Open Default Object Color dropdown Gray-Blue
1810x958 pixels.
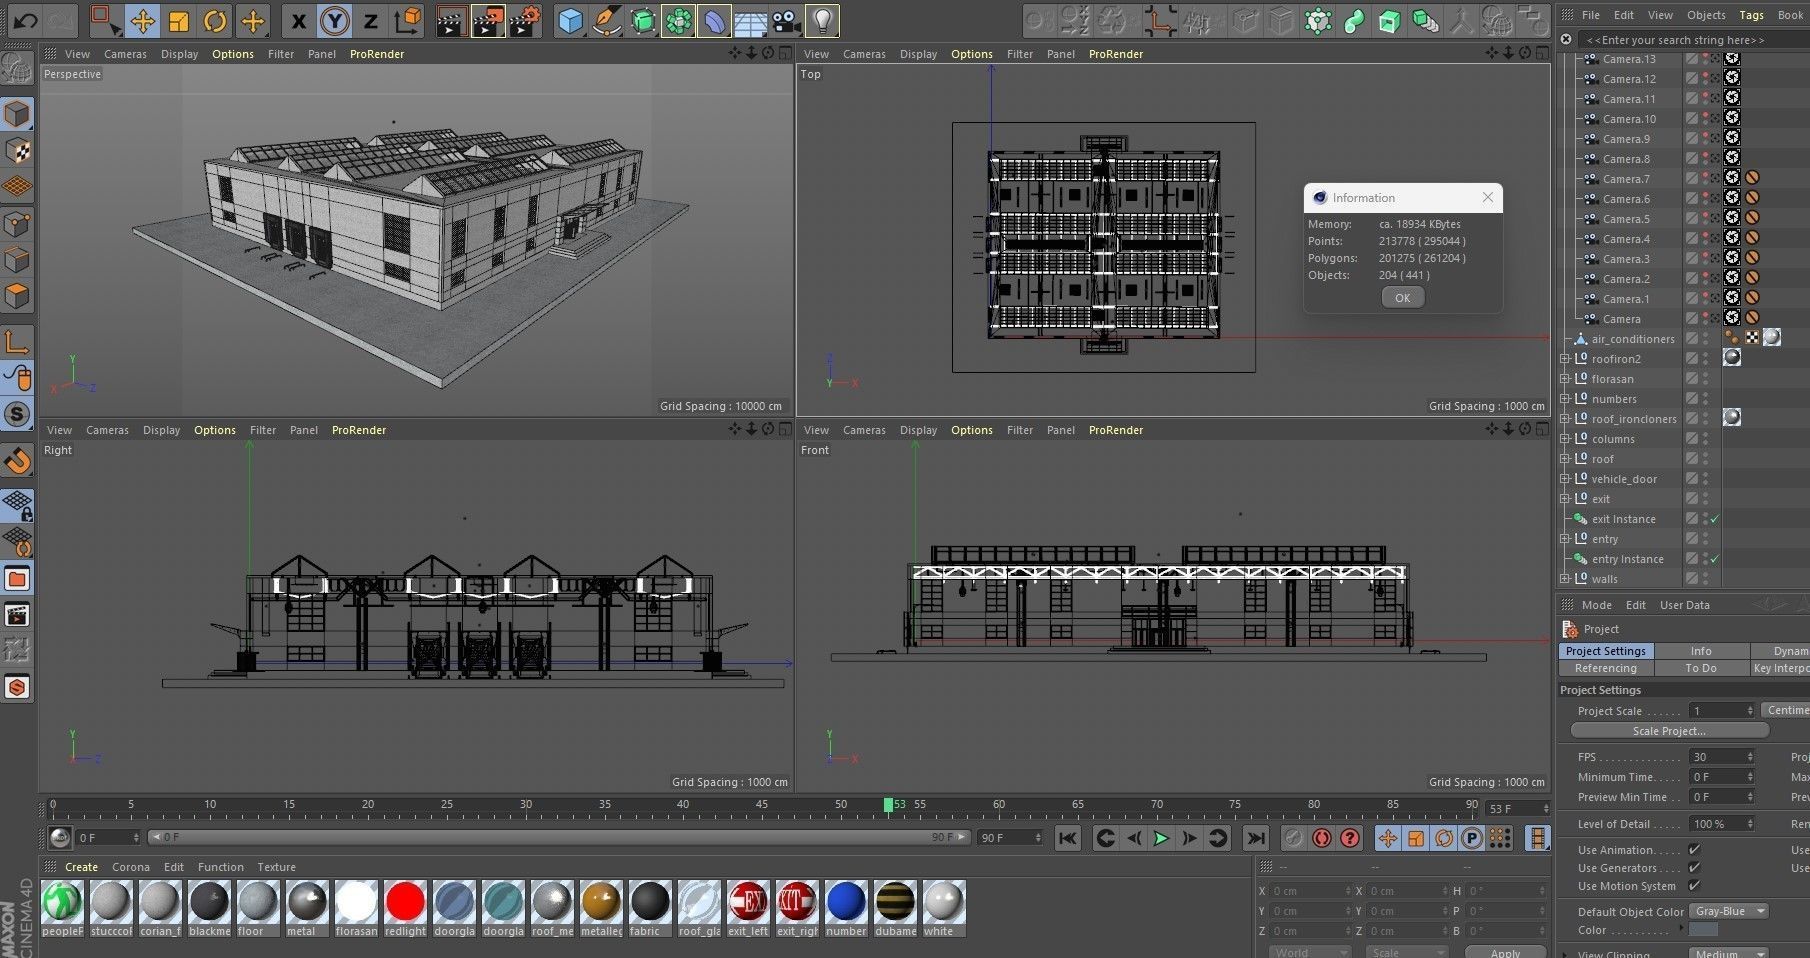[x=1728, y=911]
